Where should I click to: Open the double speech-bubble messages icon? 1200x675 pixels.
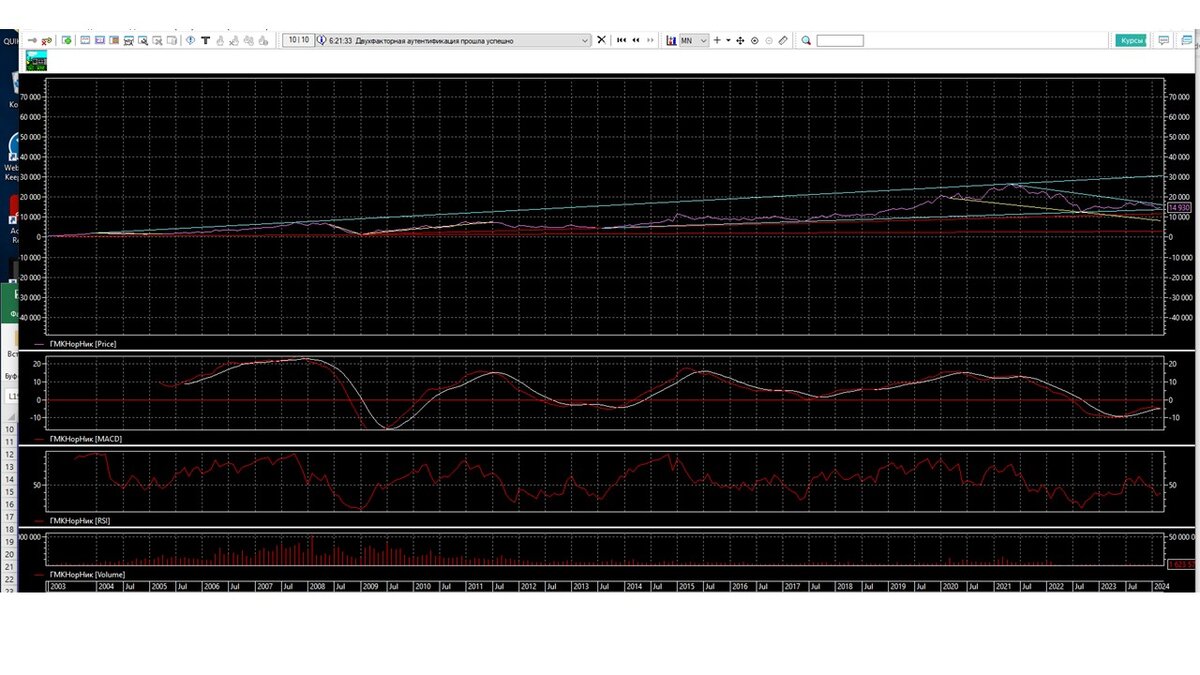click(1185, 40)
